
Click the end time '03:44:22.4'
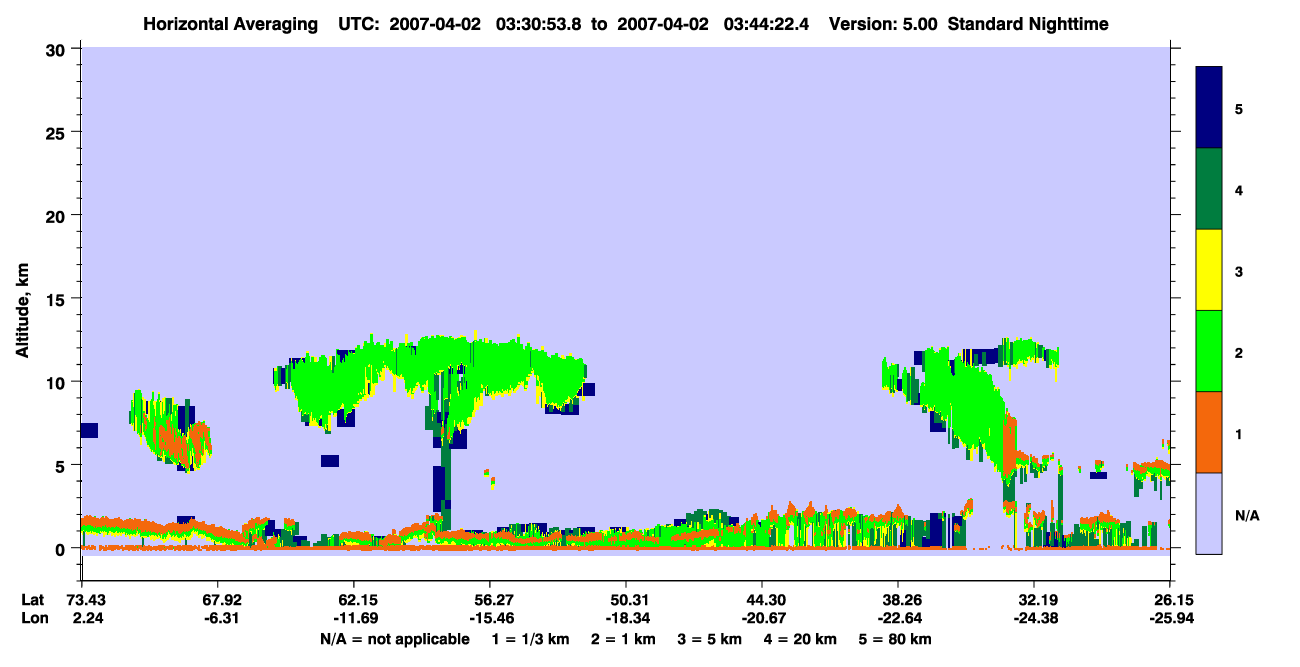coord(767,24)
